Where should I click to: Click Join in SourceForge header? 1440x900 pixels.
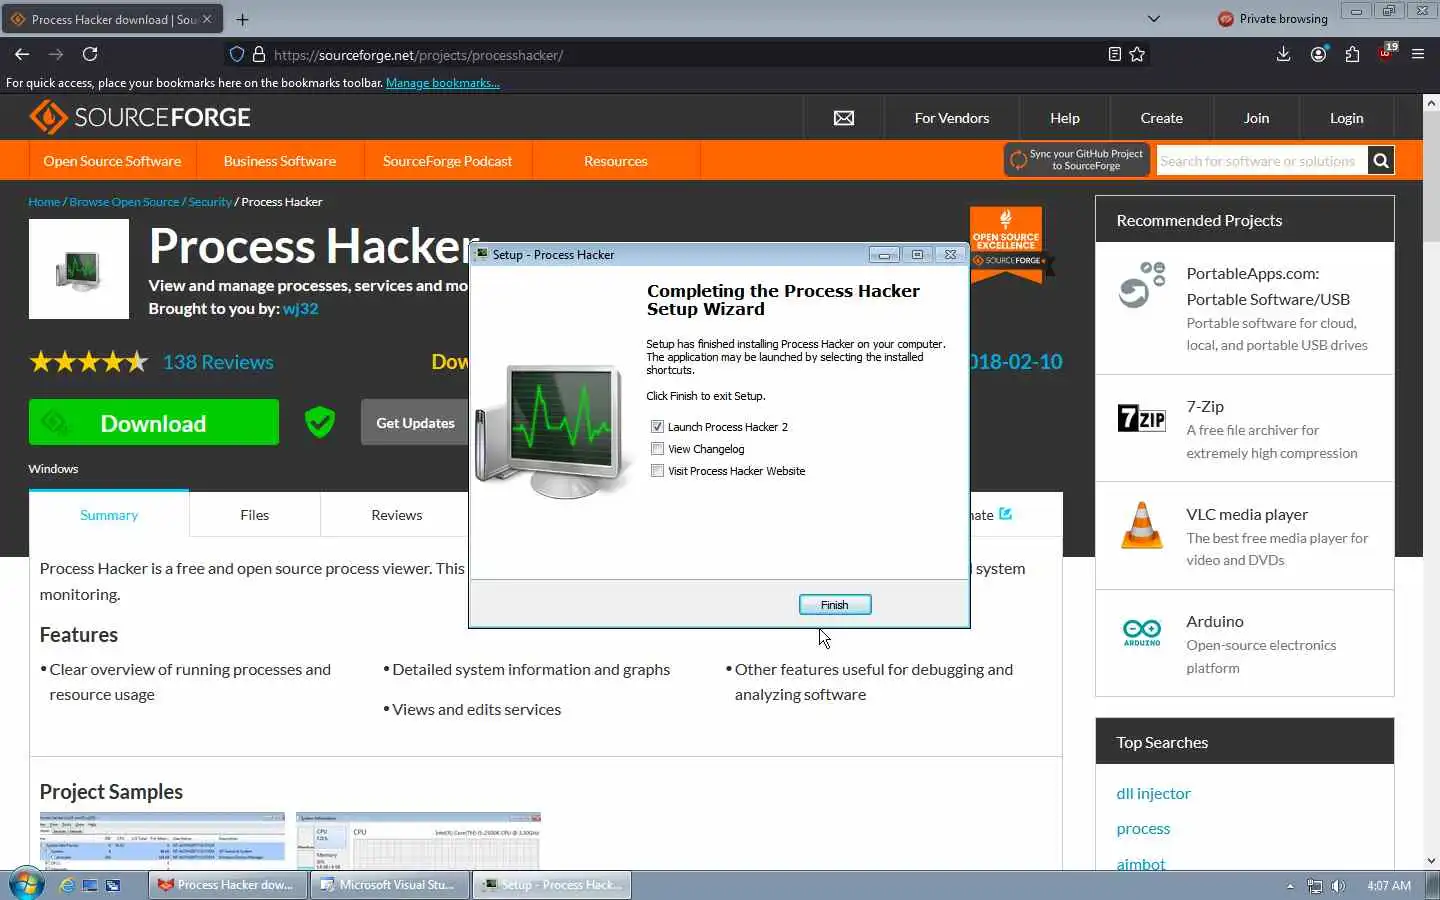(x=1257, y=118)
